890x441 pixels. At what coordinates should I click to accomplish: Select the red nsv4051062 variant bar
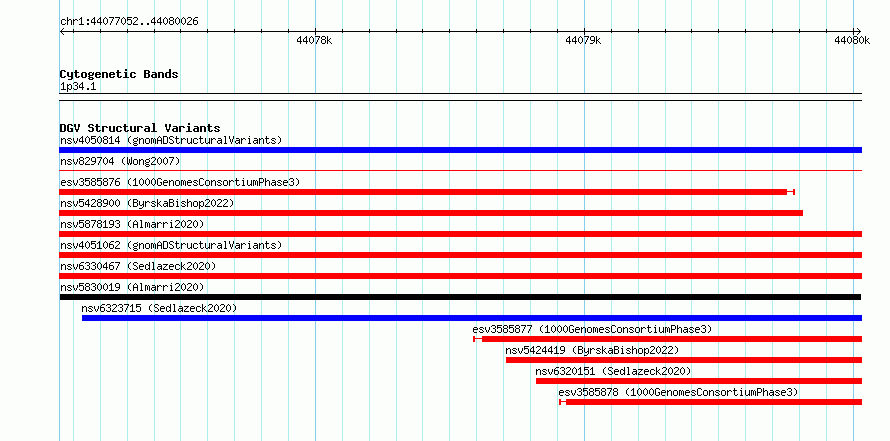[460, 255]
